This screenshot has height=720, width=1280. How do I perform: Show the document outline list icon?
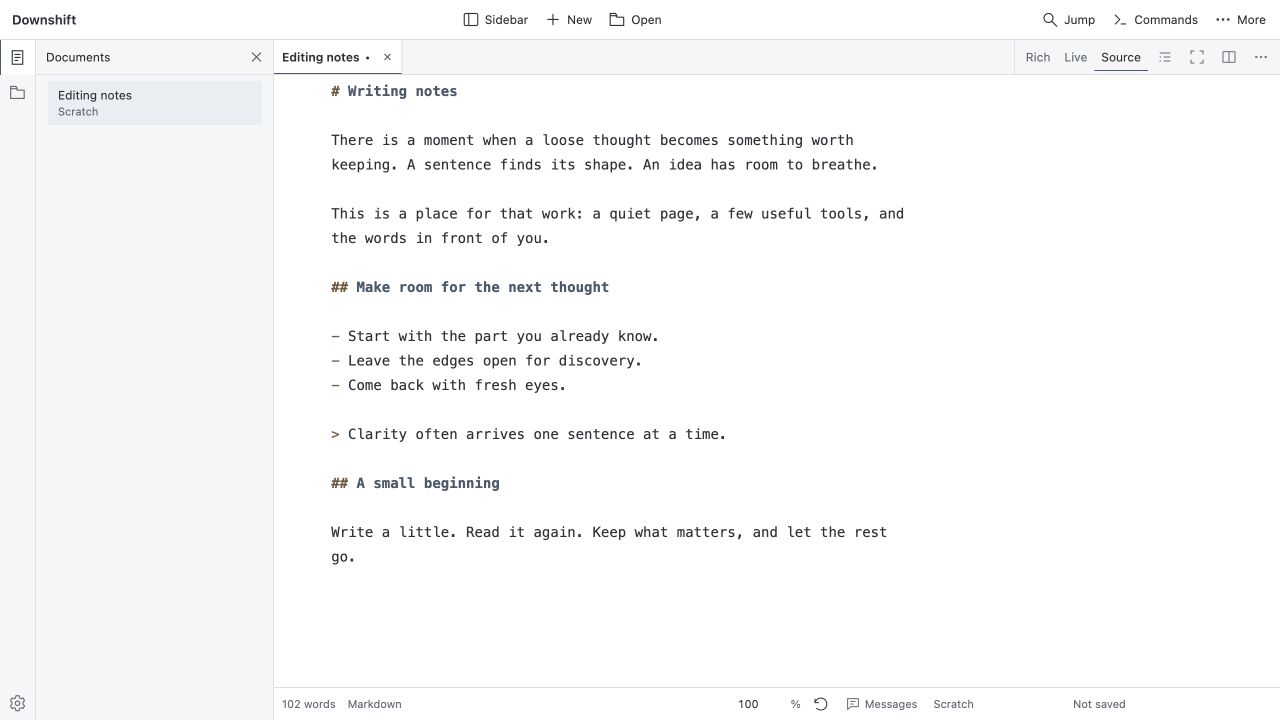(1165, 57)
